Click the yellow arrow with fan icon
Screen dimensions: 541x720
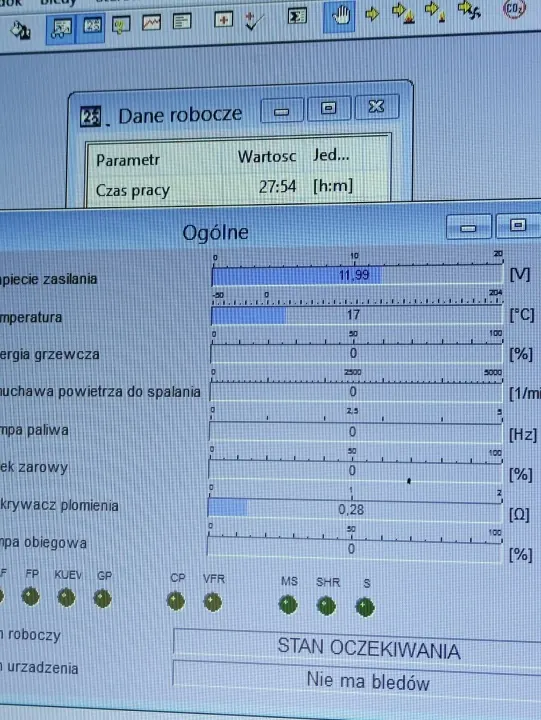coord(469,10)
